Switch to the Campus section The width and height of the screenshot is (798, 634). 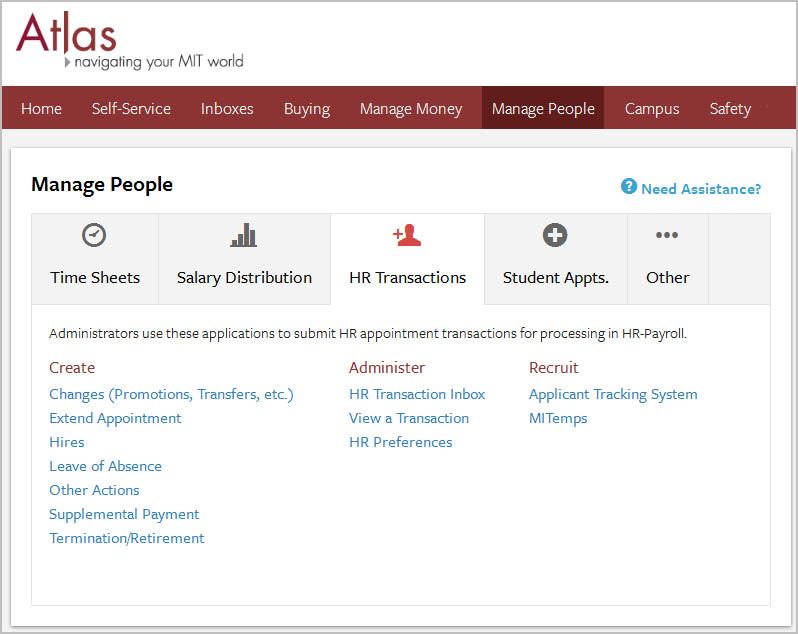(x=652, y=109)
